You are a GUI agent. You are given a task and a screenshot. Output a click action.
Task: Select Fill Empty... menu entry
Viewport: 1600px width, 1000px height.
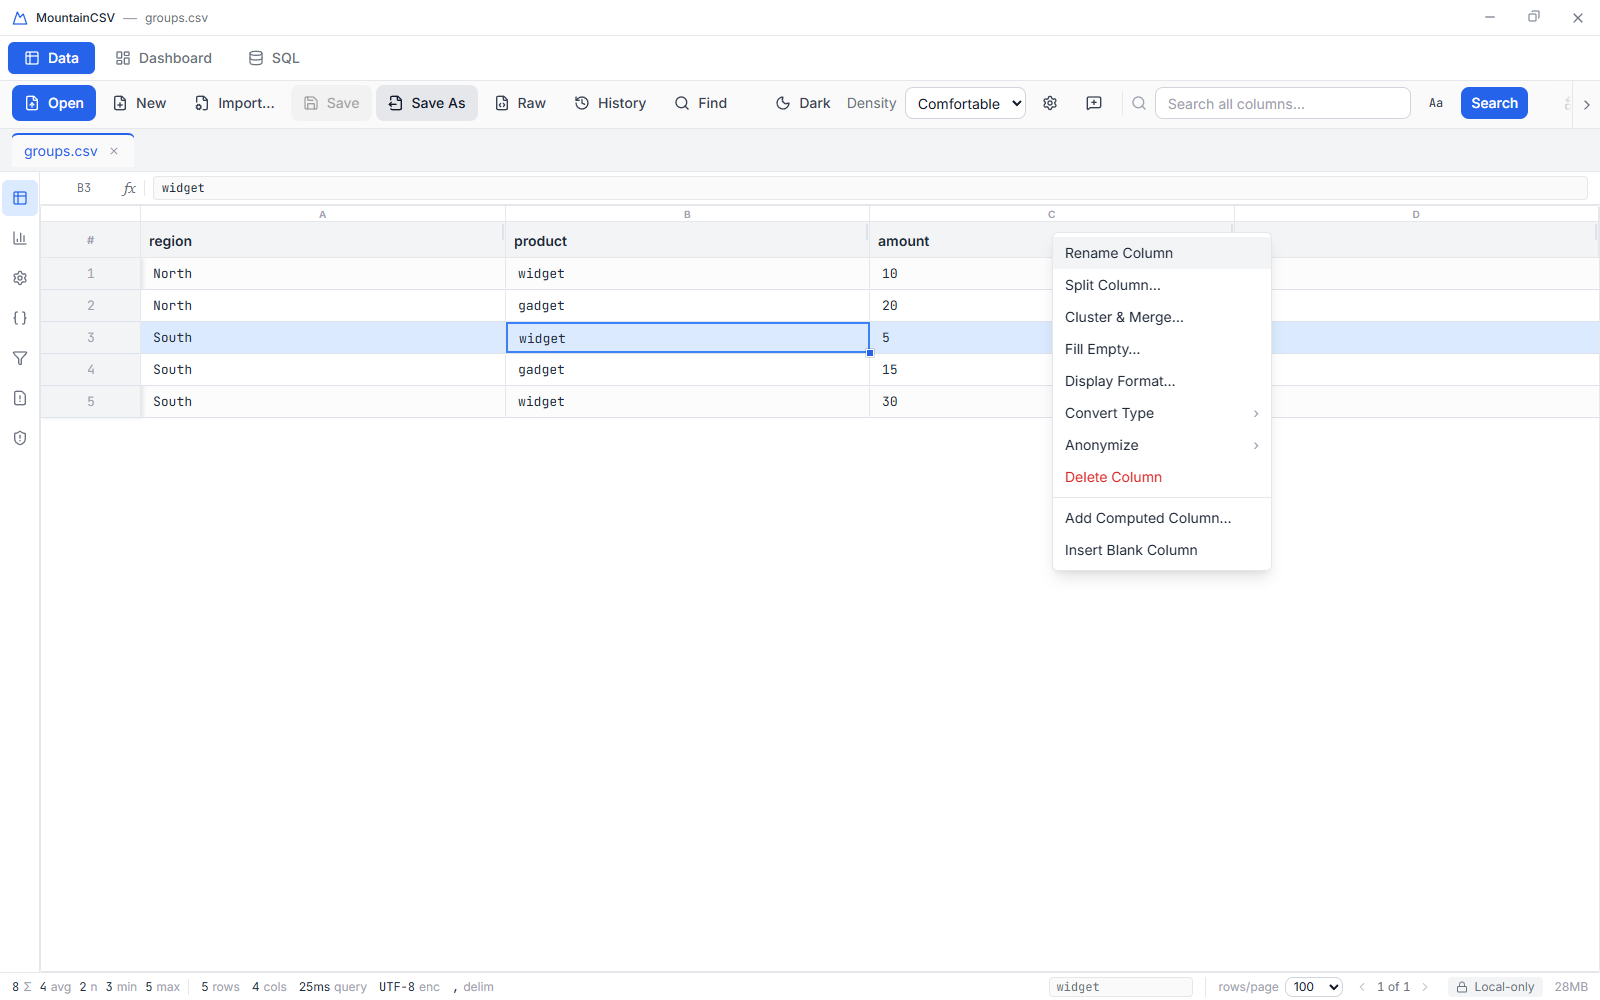pos(1161,349)
